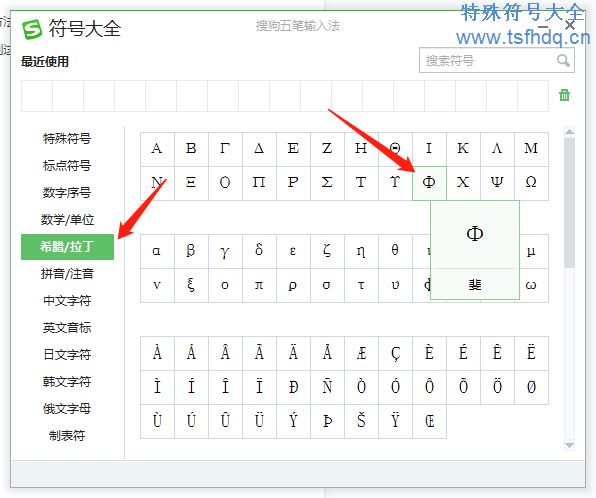Insert the capital Greek letter Α

click(157, 149)
